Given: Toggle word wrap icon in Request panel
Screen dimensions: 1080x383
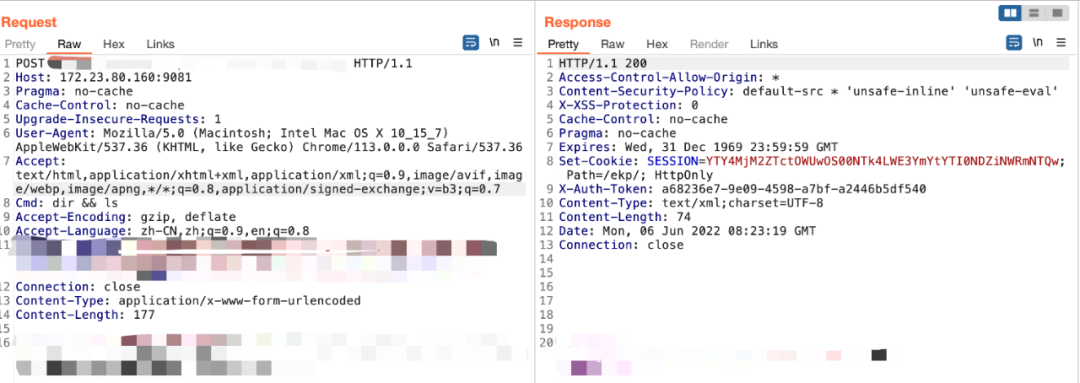Looking at the screenshot, I should coord(470,43).
